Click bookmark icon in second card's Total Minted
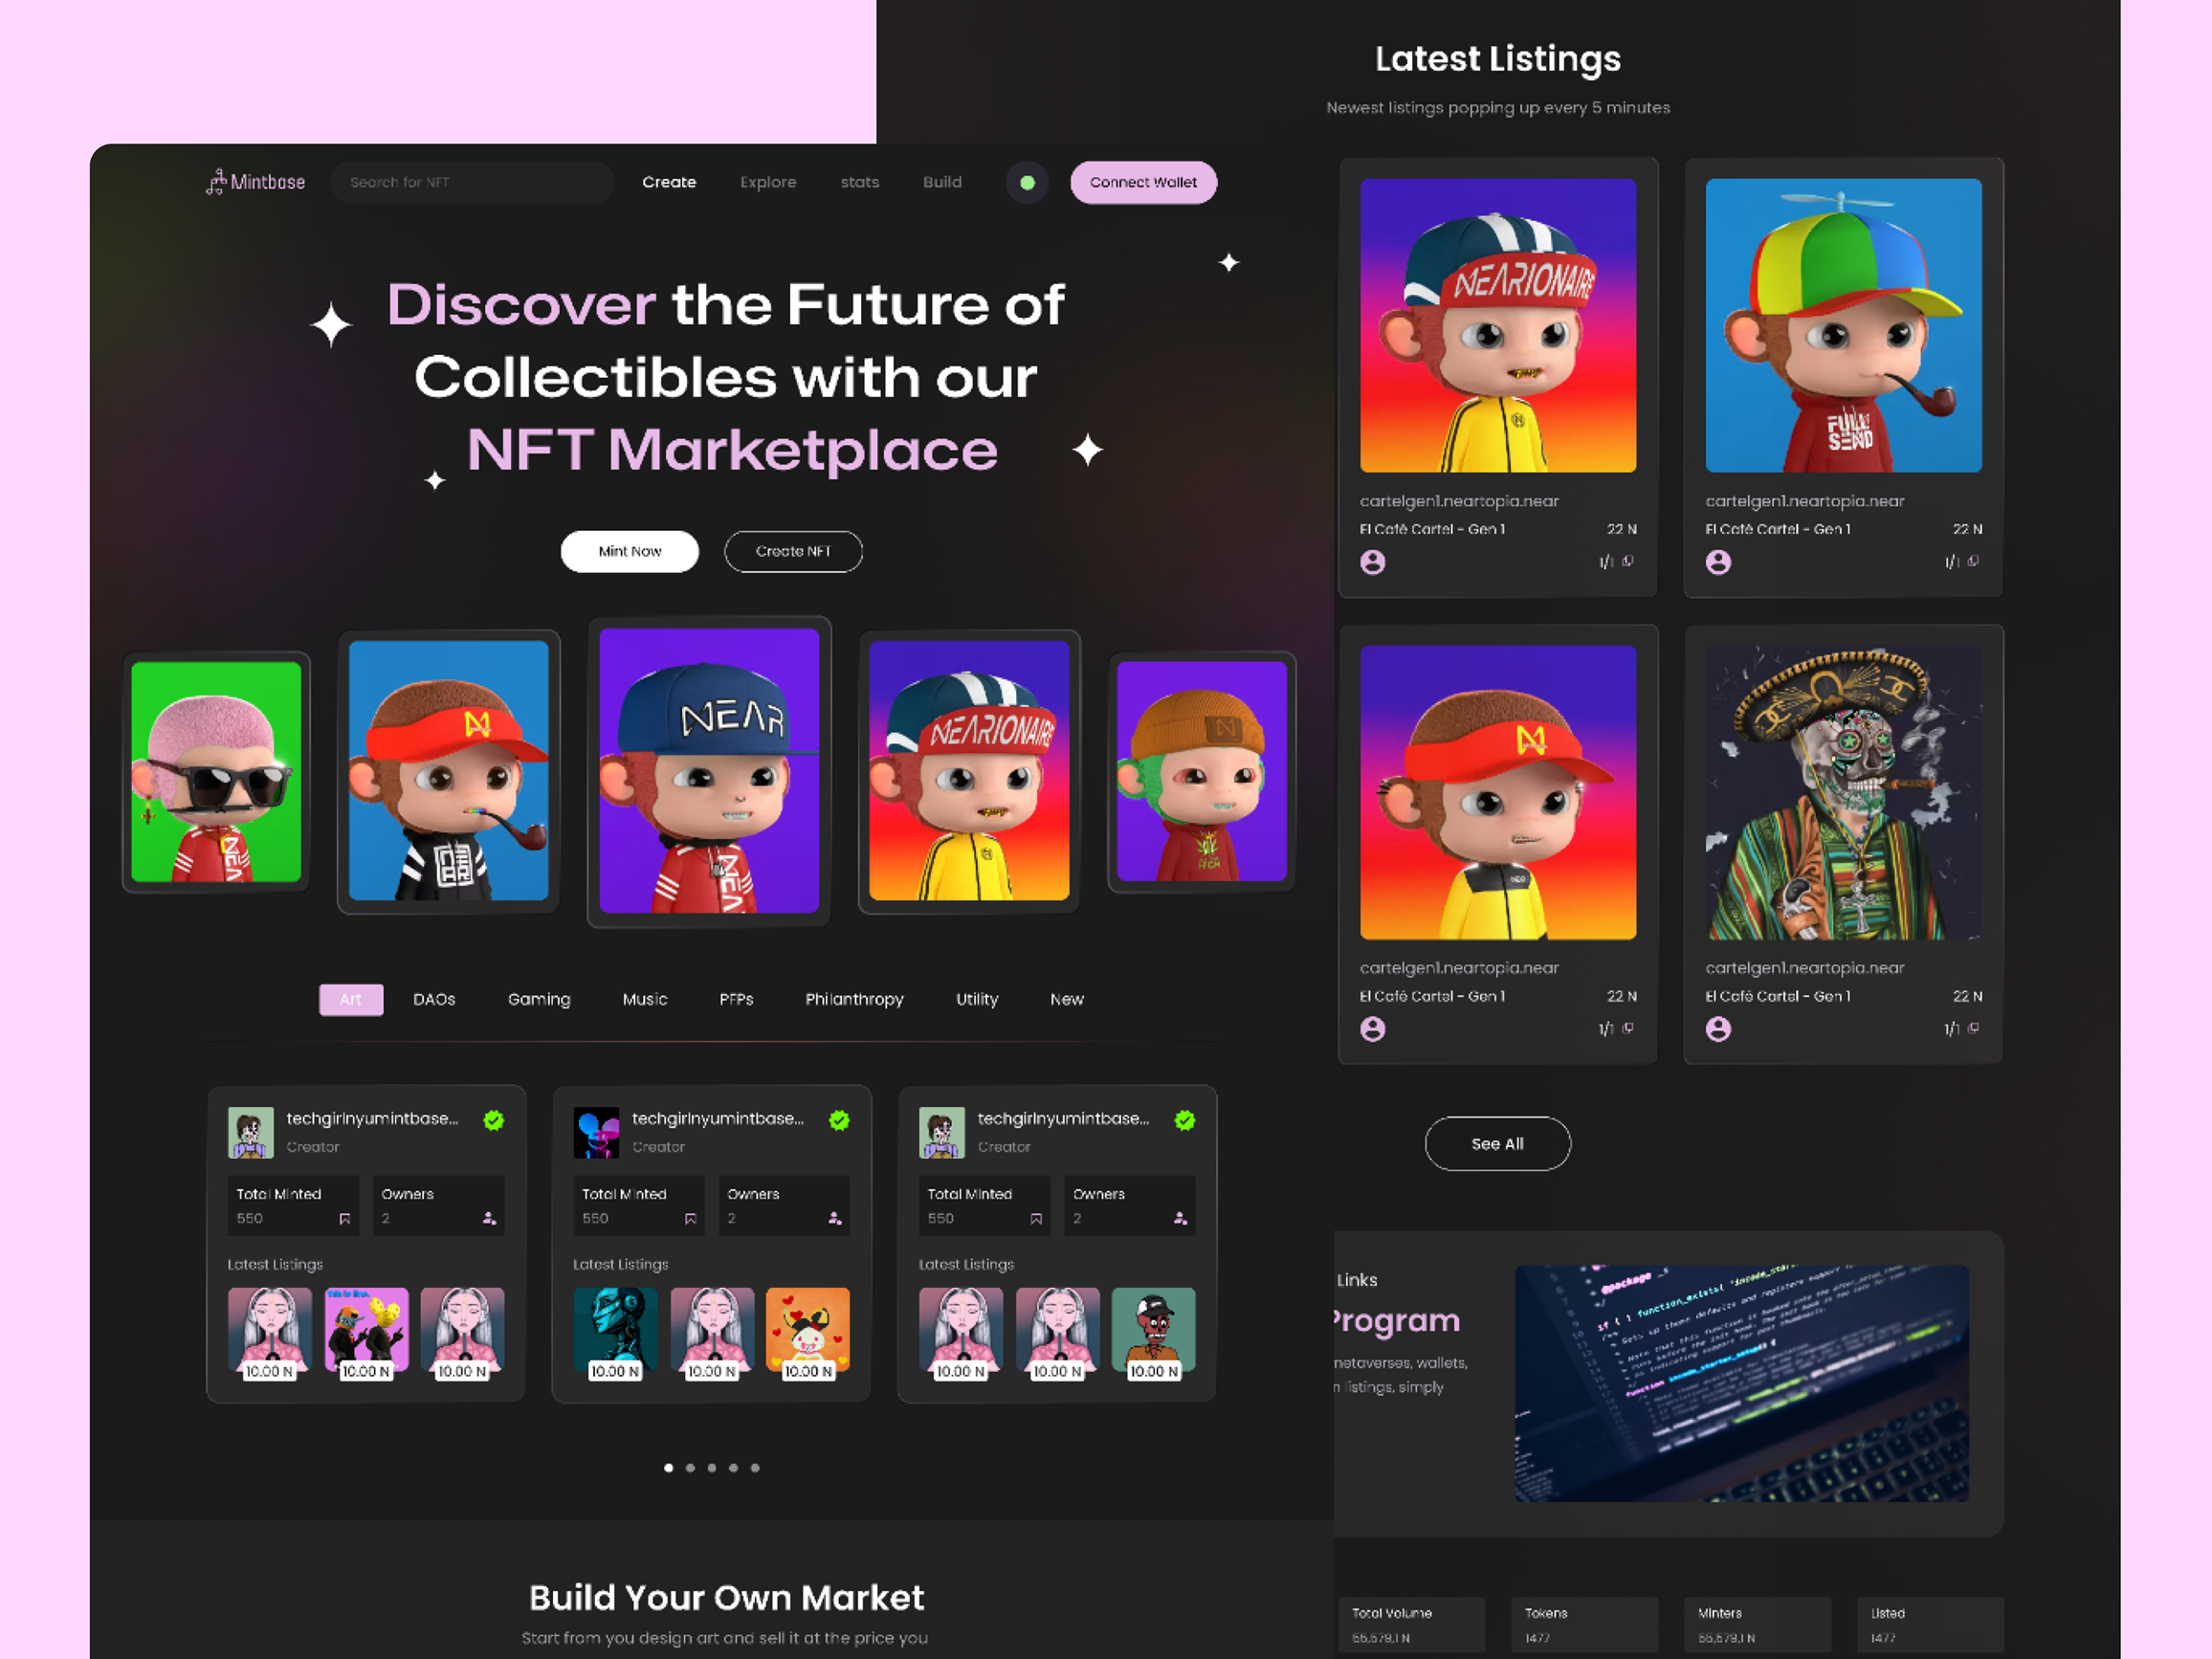The image size is (2212, 1659). point(690,1218)
